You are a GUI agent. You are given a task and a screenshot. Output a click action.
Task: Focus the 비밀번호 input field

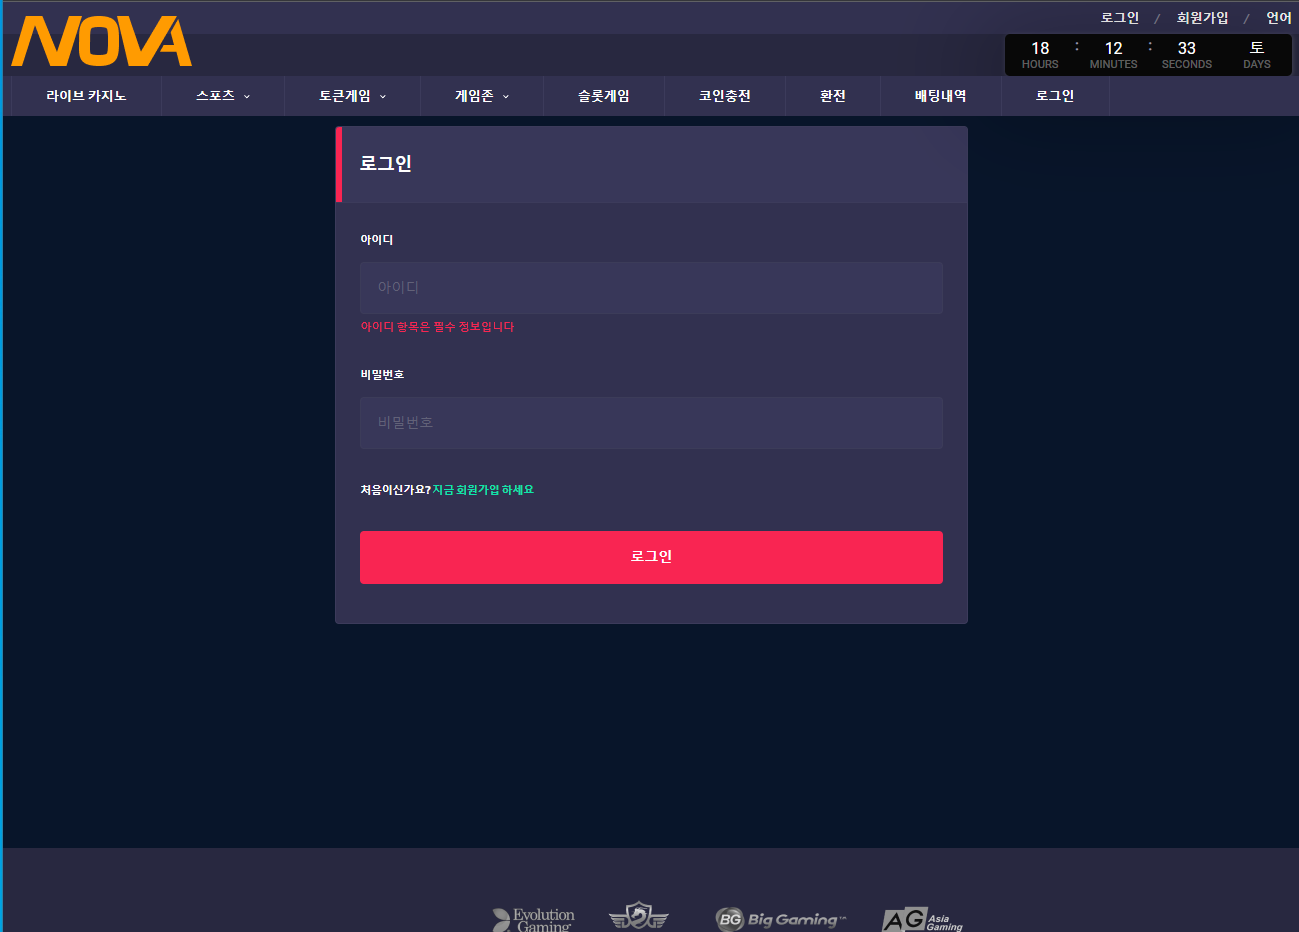(x=651, y=423)
